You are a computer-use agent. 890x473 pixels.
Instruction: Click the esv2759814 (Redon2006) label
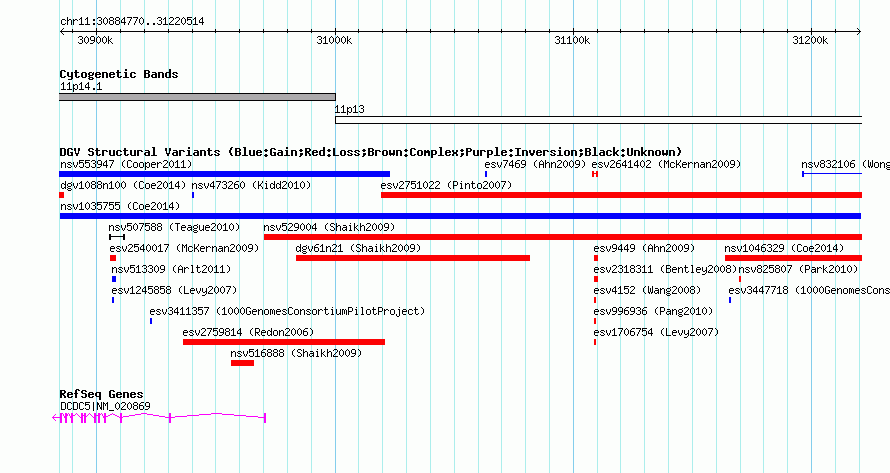click(x=248, y=332)
